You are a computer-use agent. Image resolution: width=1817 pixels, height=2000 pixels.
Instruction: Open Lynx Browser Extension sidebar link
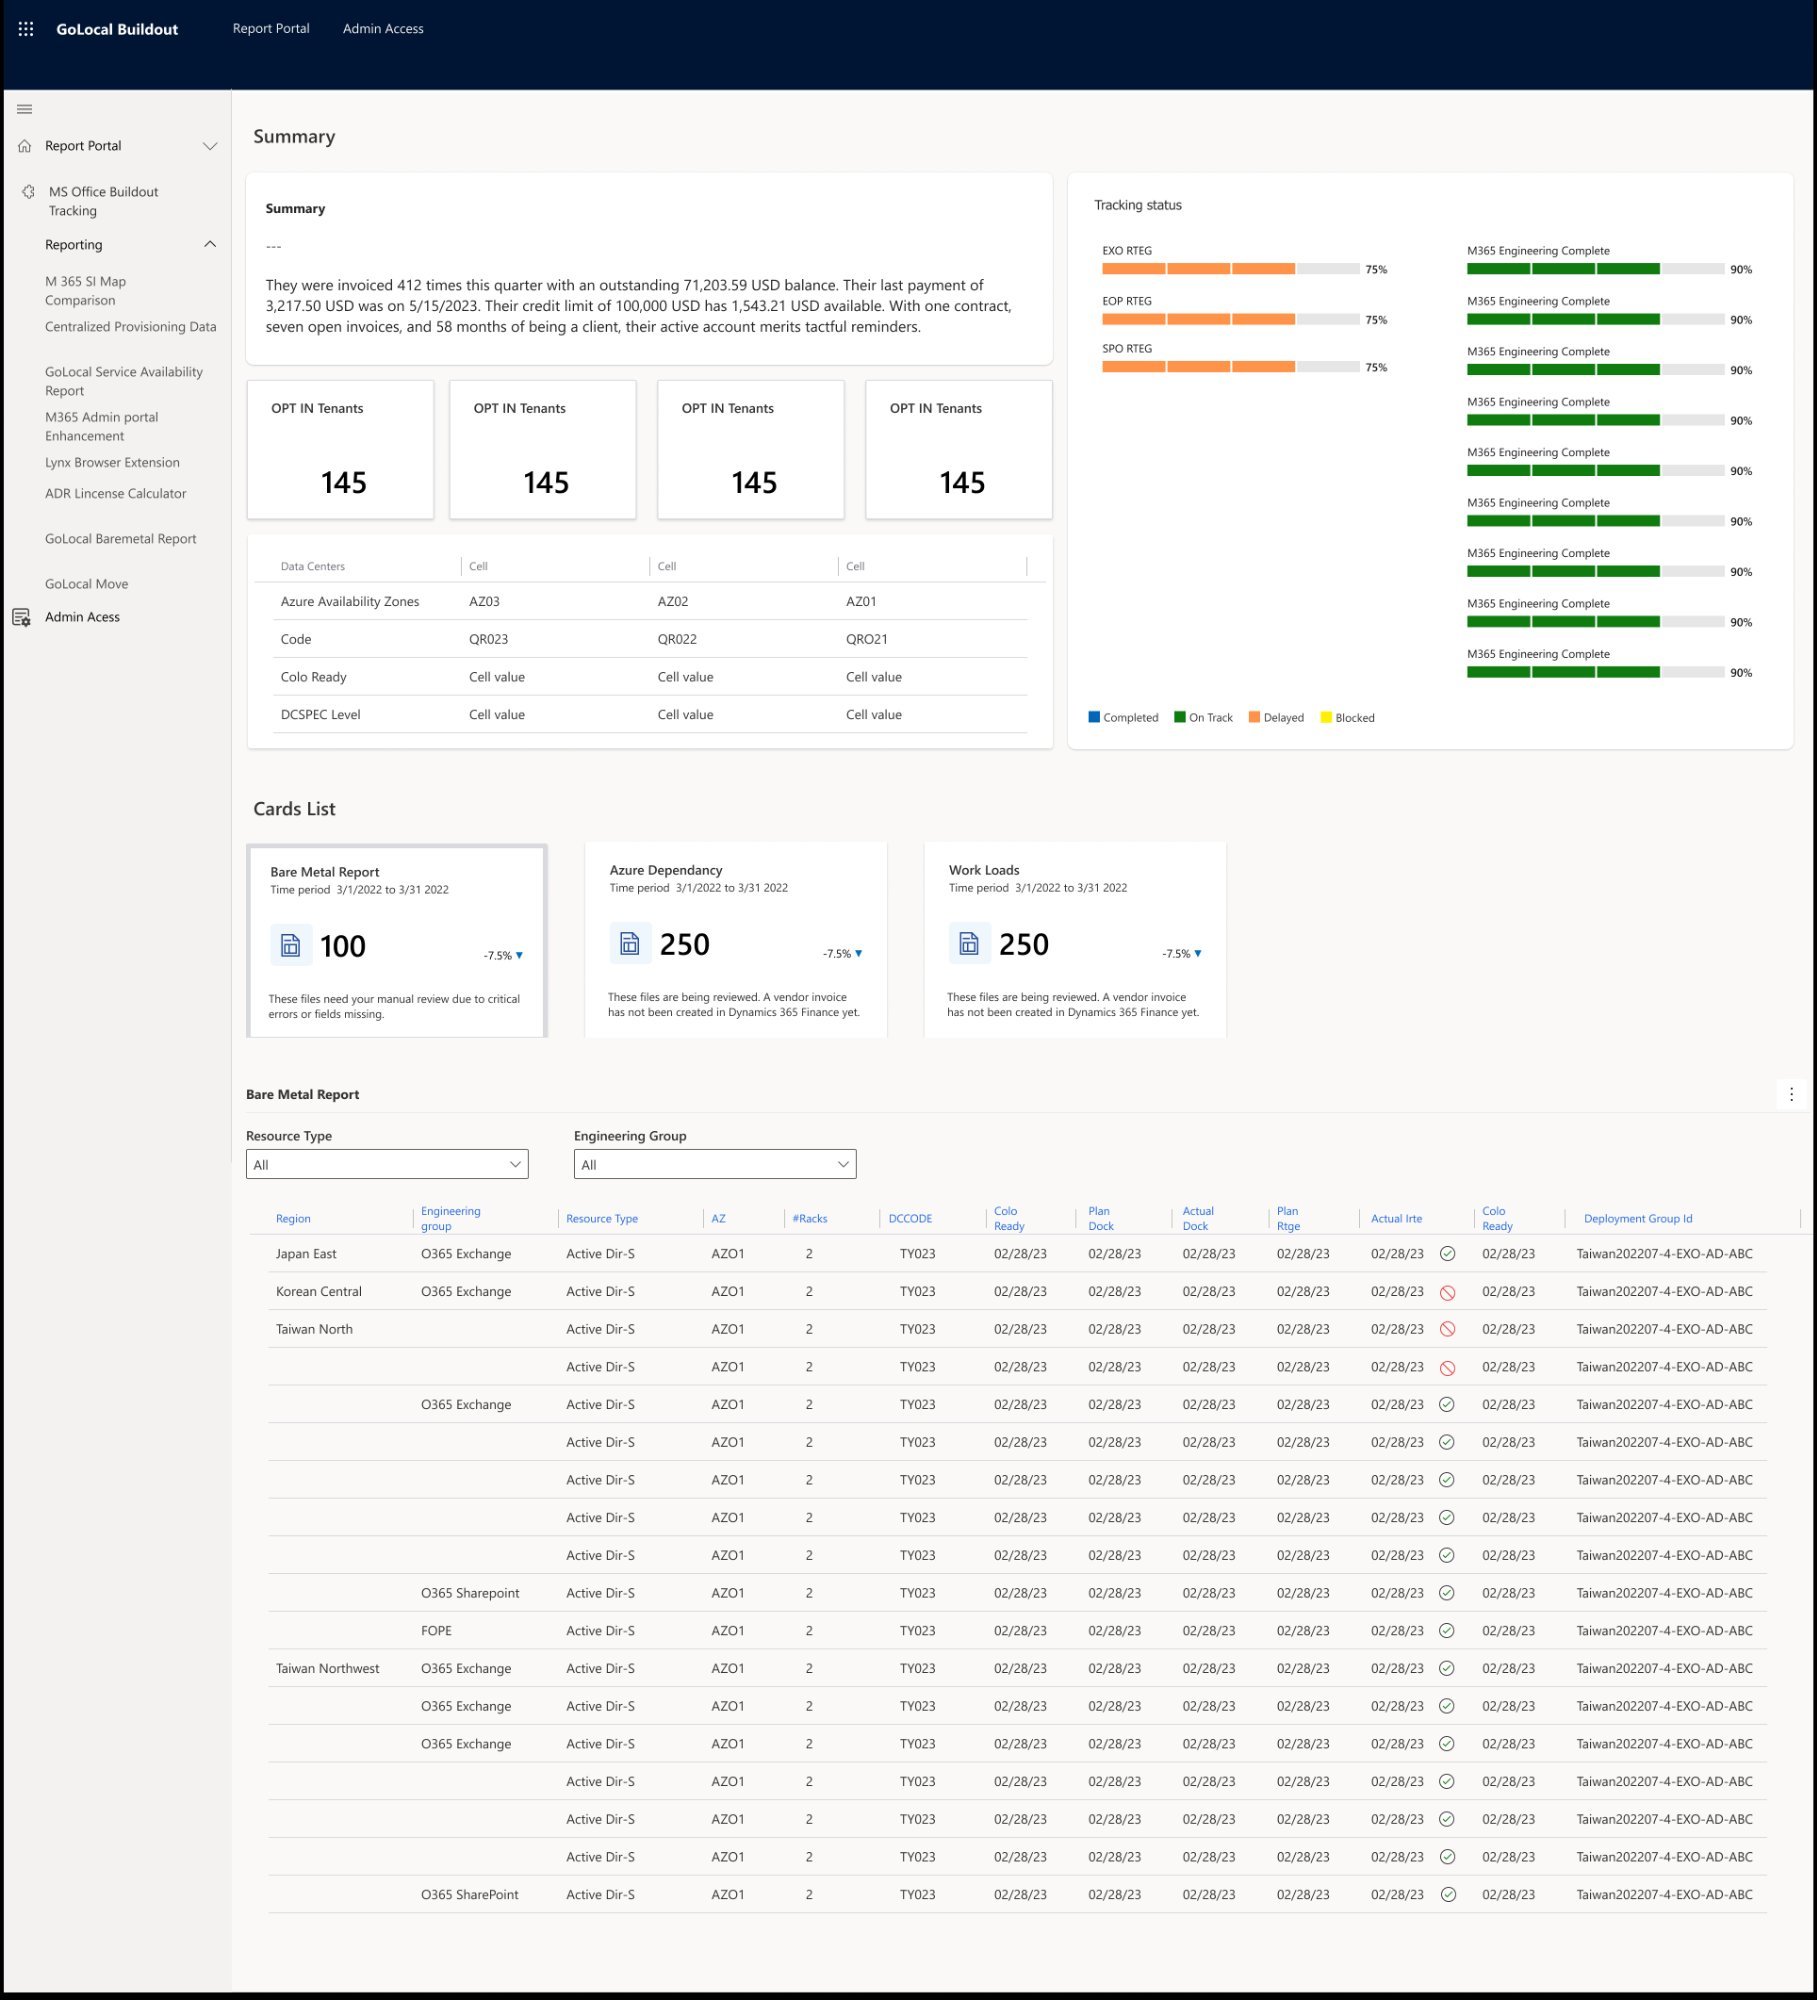pyautogui.click(x=112, y=463)
